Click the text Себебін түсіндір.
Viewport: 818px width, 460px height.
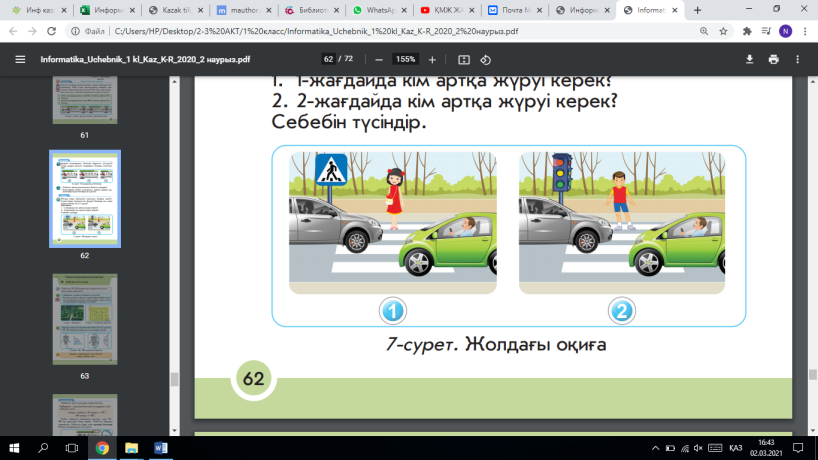(349, 123)
